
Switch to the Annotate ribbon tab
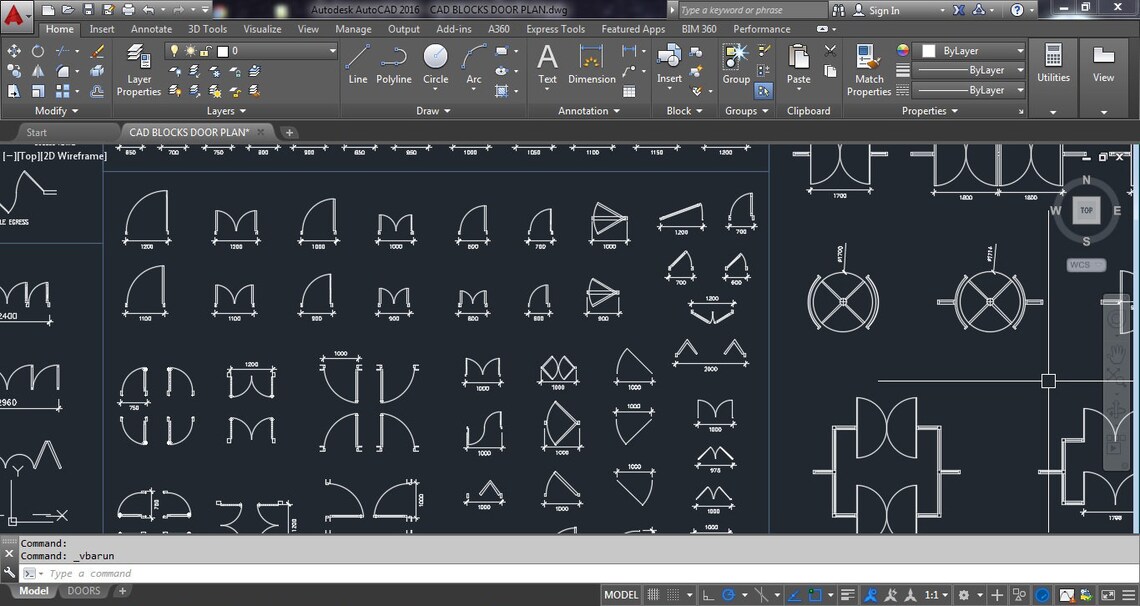coord(151,29)
